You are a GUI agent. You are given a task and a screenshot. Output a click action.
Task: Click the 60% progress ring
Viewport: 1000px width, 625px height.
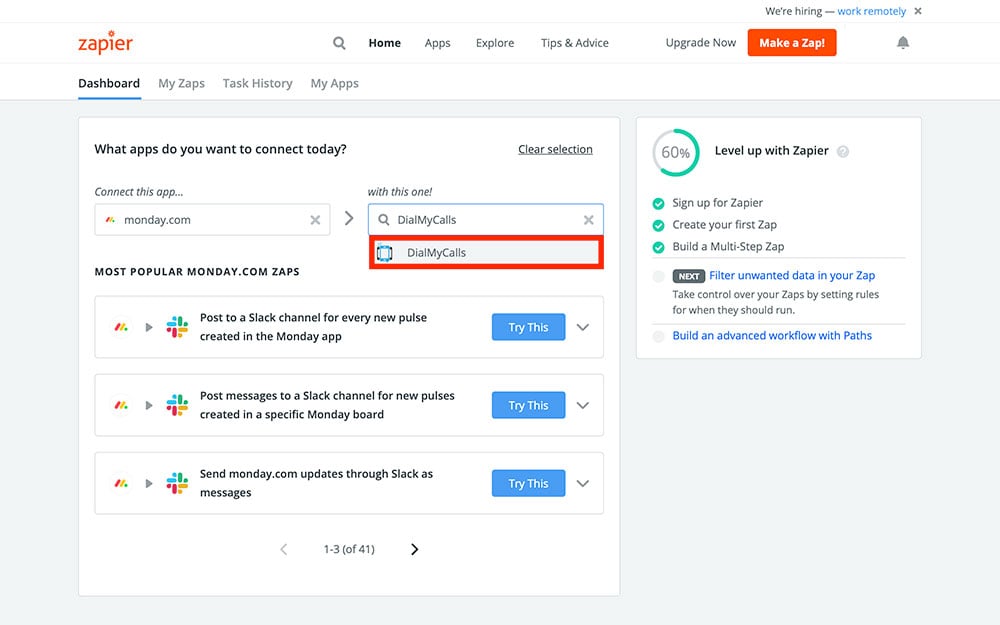click(676, 152)
